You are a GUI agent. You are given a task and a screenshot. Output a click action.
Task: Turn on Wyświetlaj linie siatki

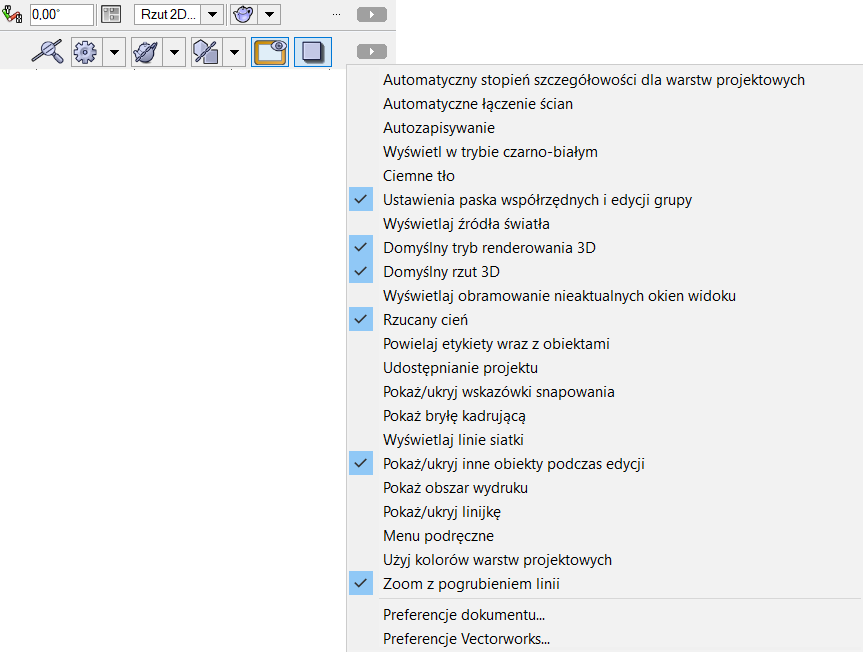[603, 440]
